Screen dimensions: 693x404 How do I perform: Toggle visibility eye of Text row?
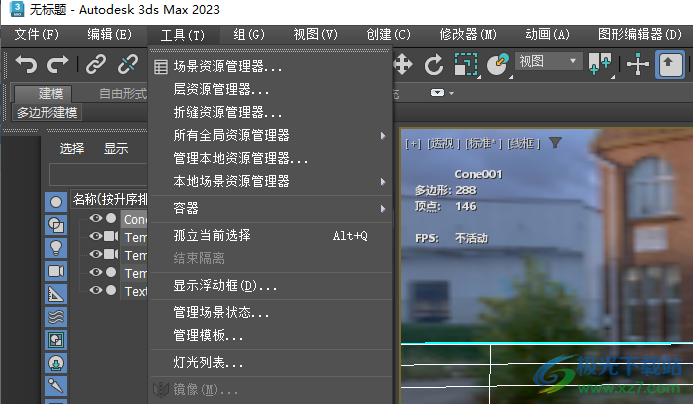click(95, 290)
